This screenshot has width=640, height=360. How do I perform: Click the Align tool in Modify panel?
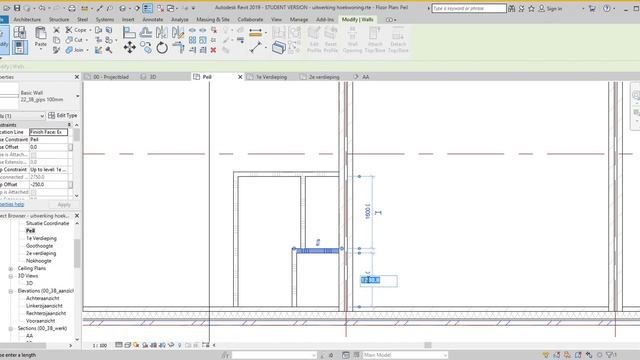pyautogui.click(x=129, y=32)
